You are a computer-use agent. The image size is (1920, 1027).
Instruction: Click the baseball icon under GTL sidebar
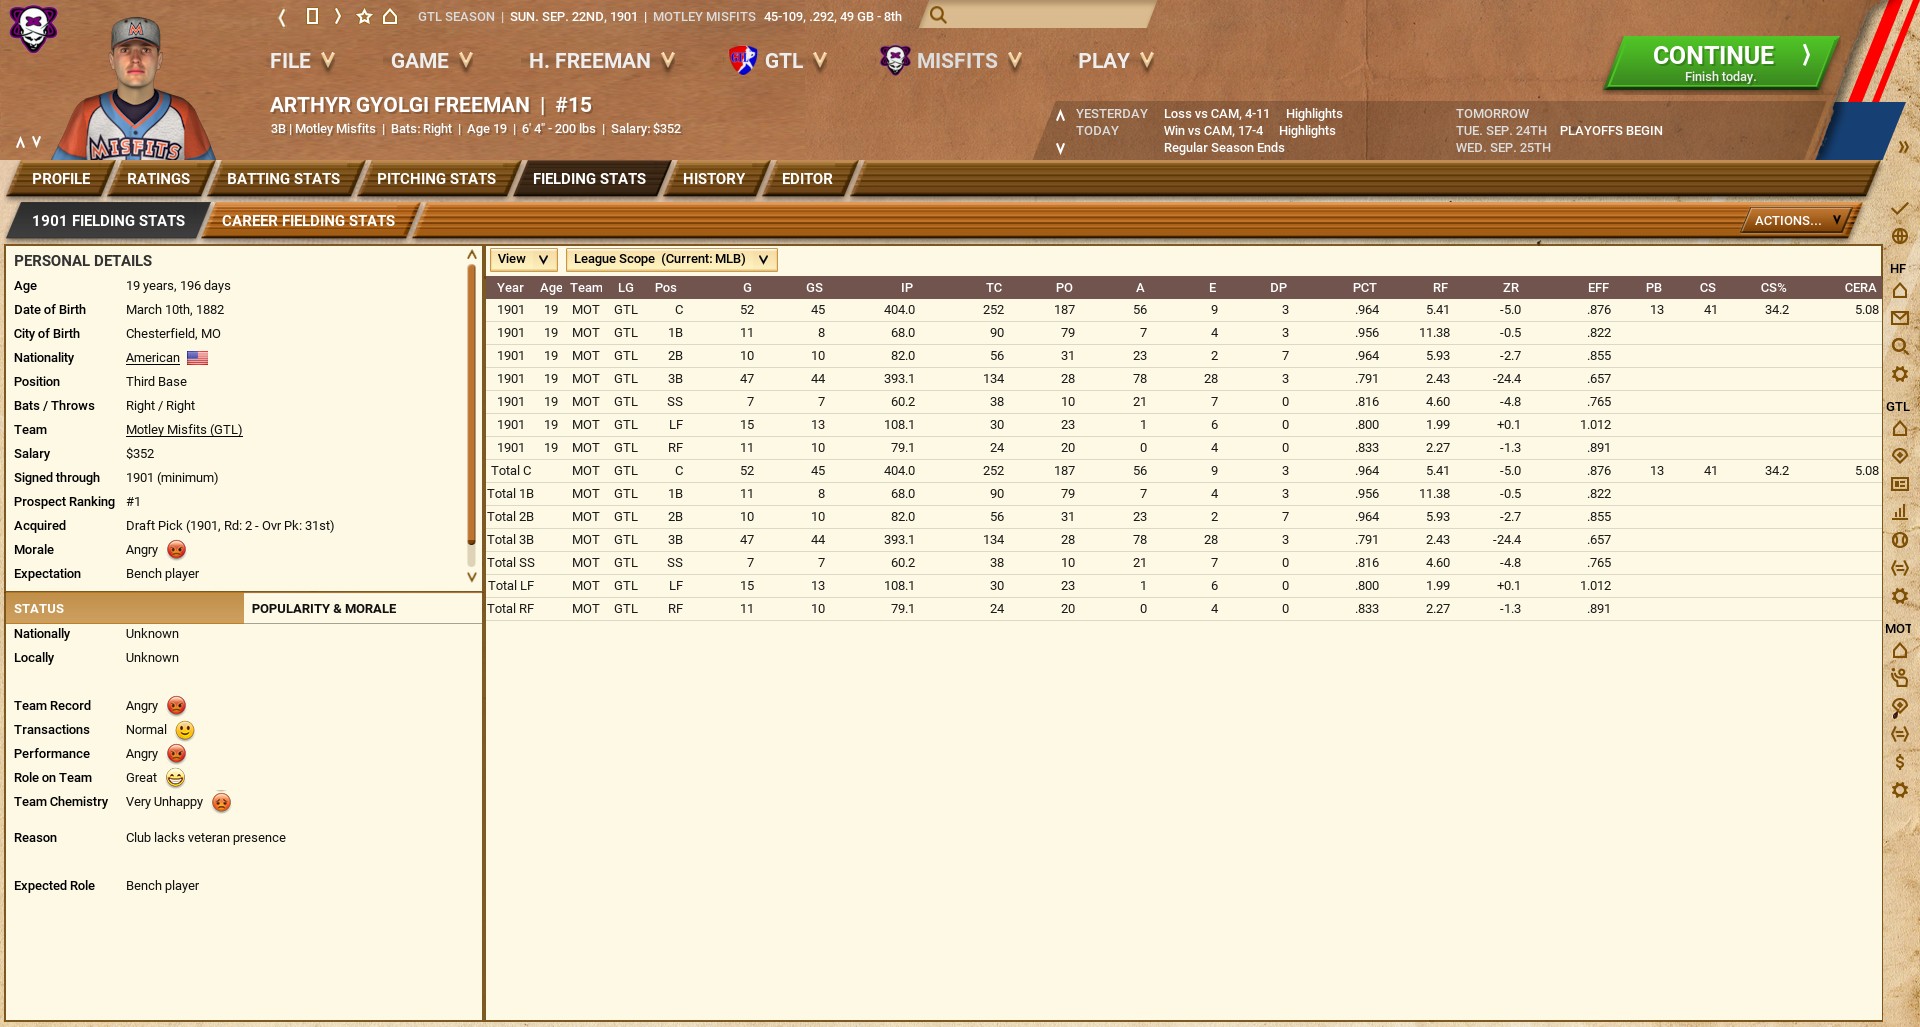click(x=1900, y=540)
